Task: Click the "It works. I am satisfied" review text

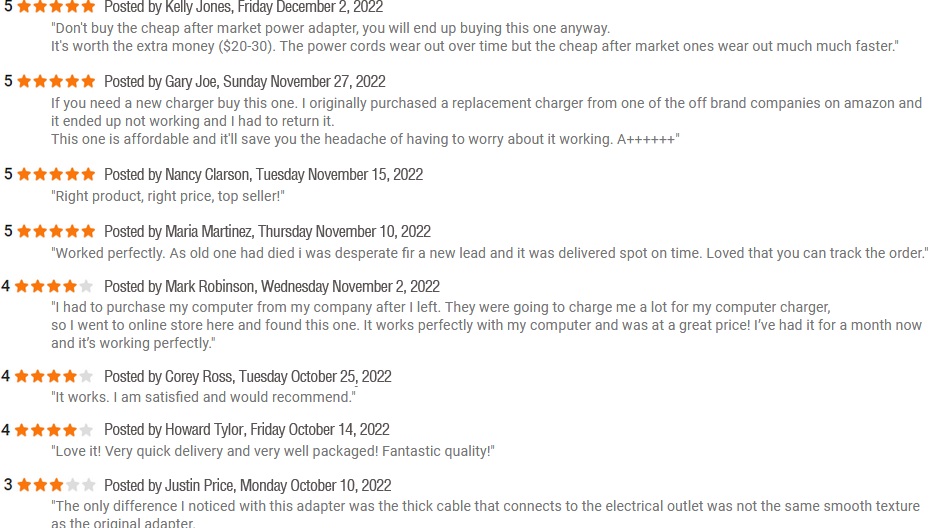Action: click(x=203, y=397)
